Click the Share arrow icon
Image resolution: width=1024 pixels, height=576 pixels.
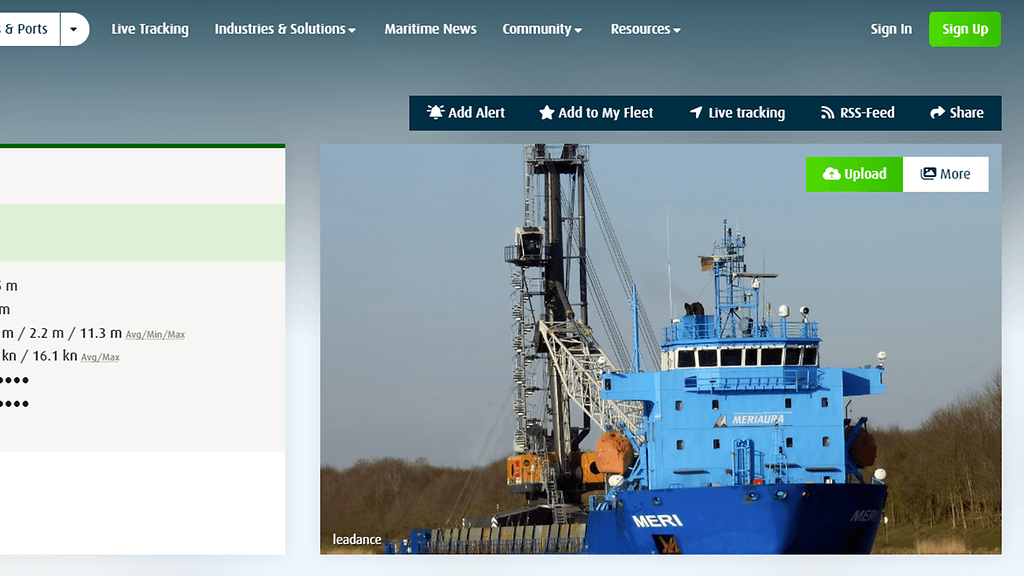(937, 113)
